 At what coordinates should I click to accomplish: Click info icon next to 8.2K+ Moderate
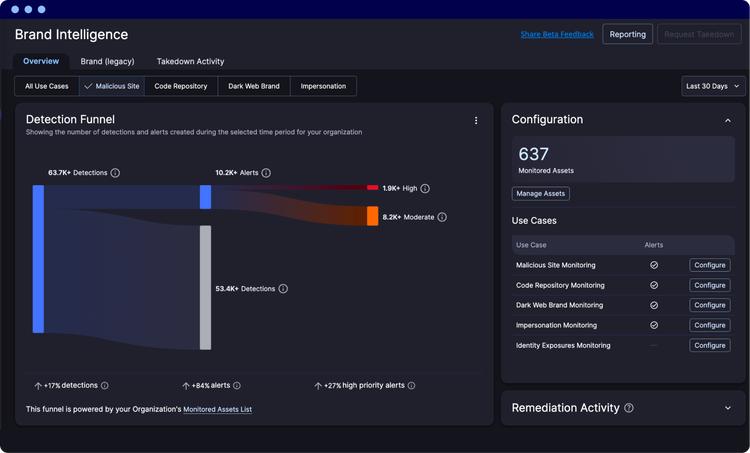[x=442, y=217]
